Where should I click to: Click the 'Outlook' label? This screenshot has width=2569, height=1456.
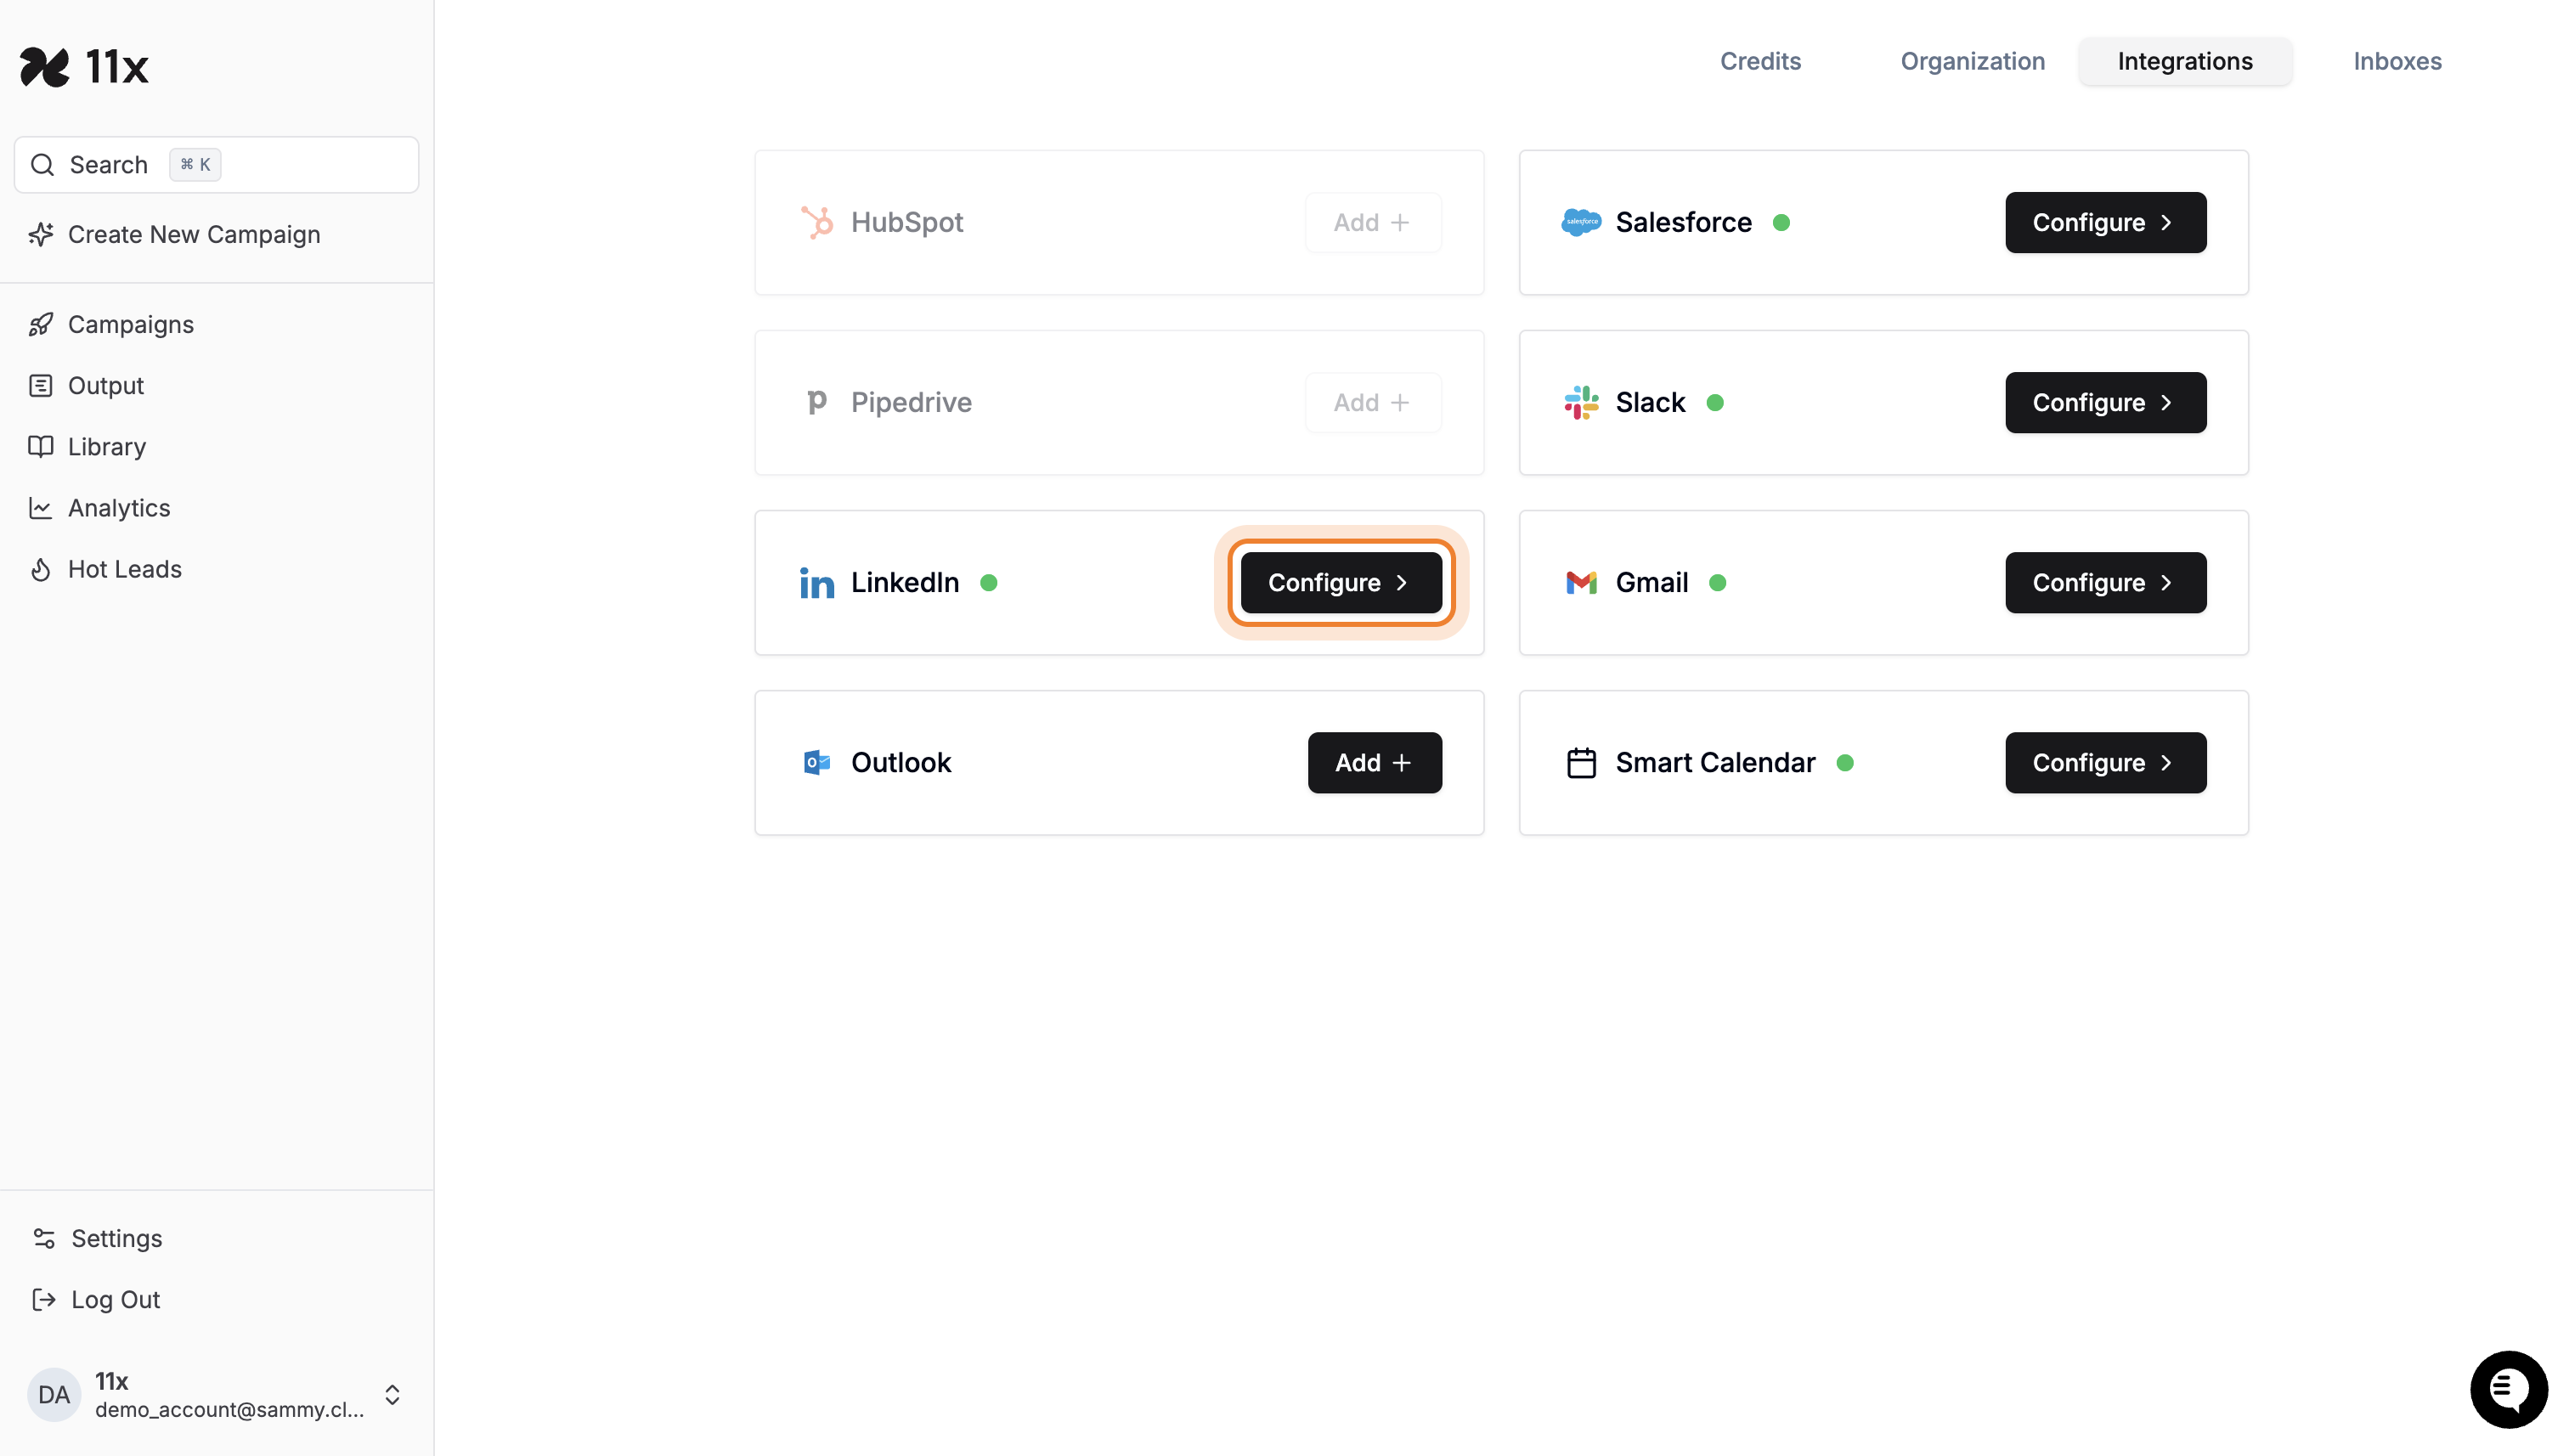pyautogui.click(x=901, y=763)
